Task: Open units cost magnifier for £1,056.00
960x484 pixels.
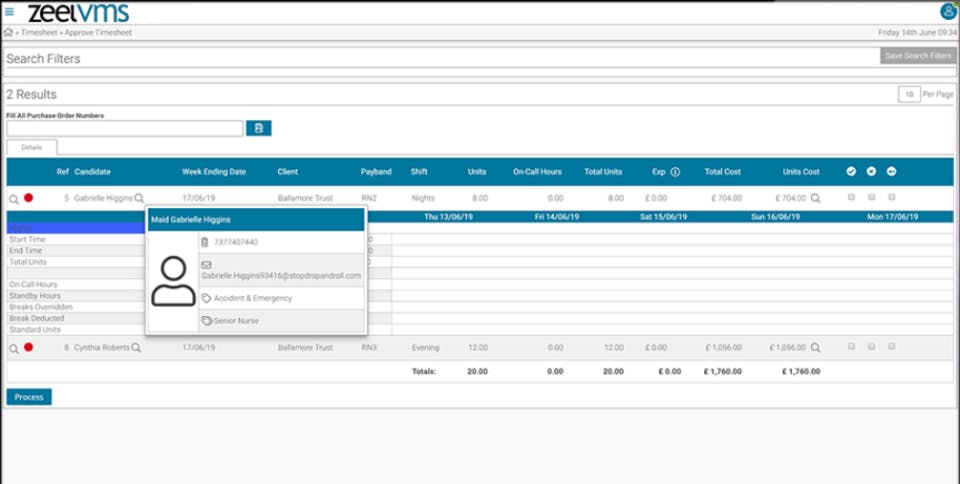Action: coord(816,348)
